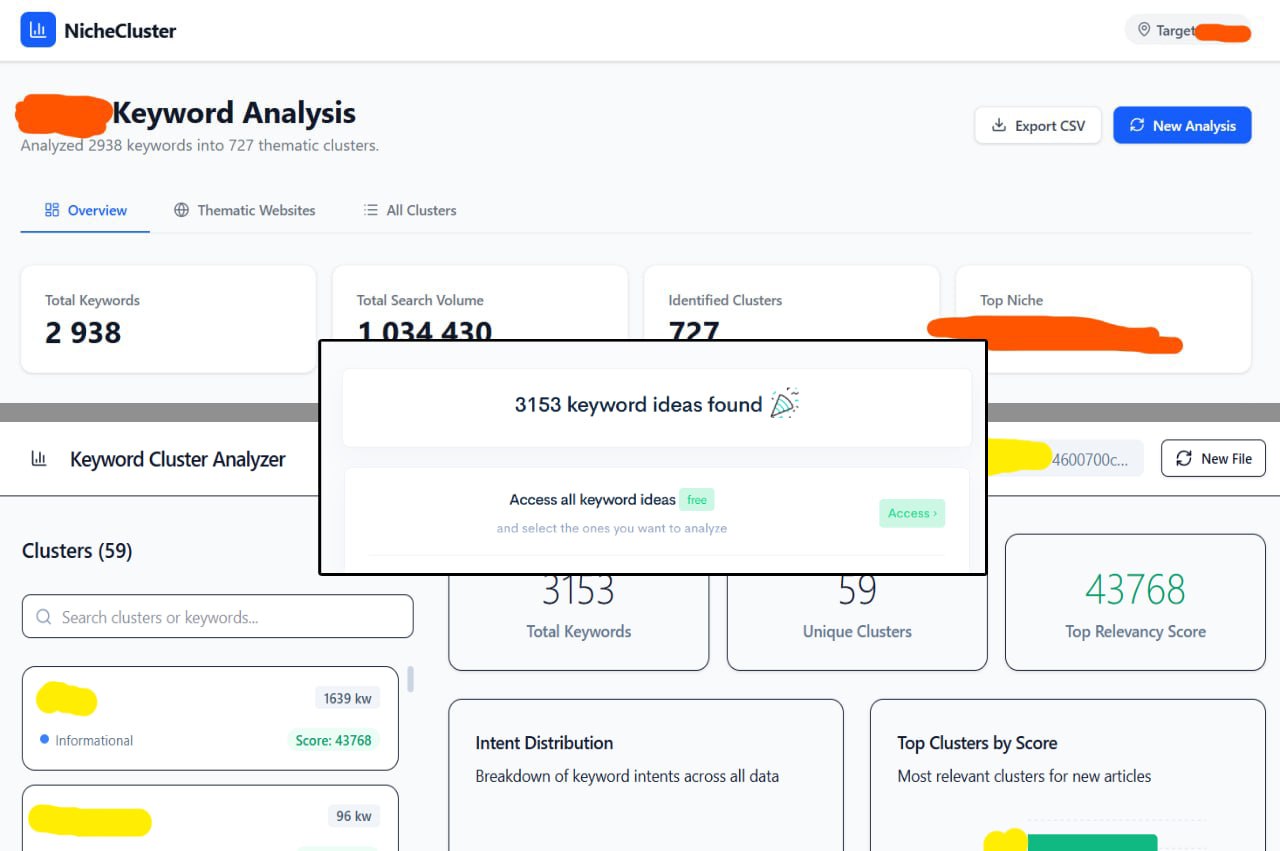The image size is (1280, 851).
Task: Click the green Access button
Action: point(911,513)
